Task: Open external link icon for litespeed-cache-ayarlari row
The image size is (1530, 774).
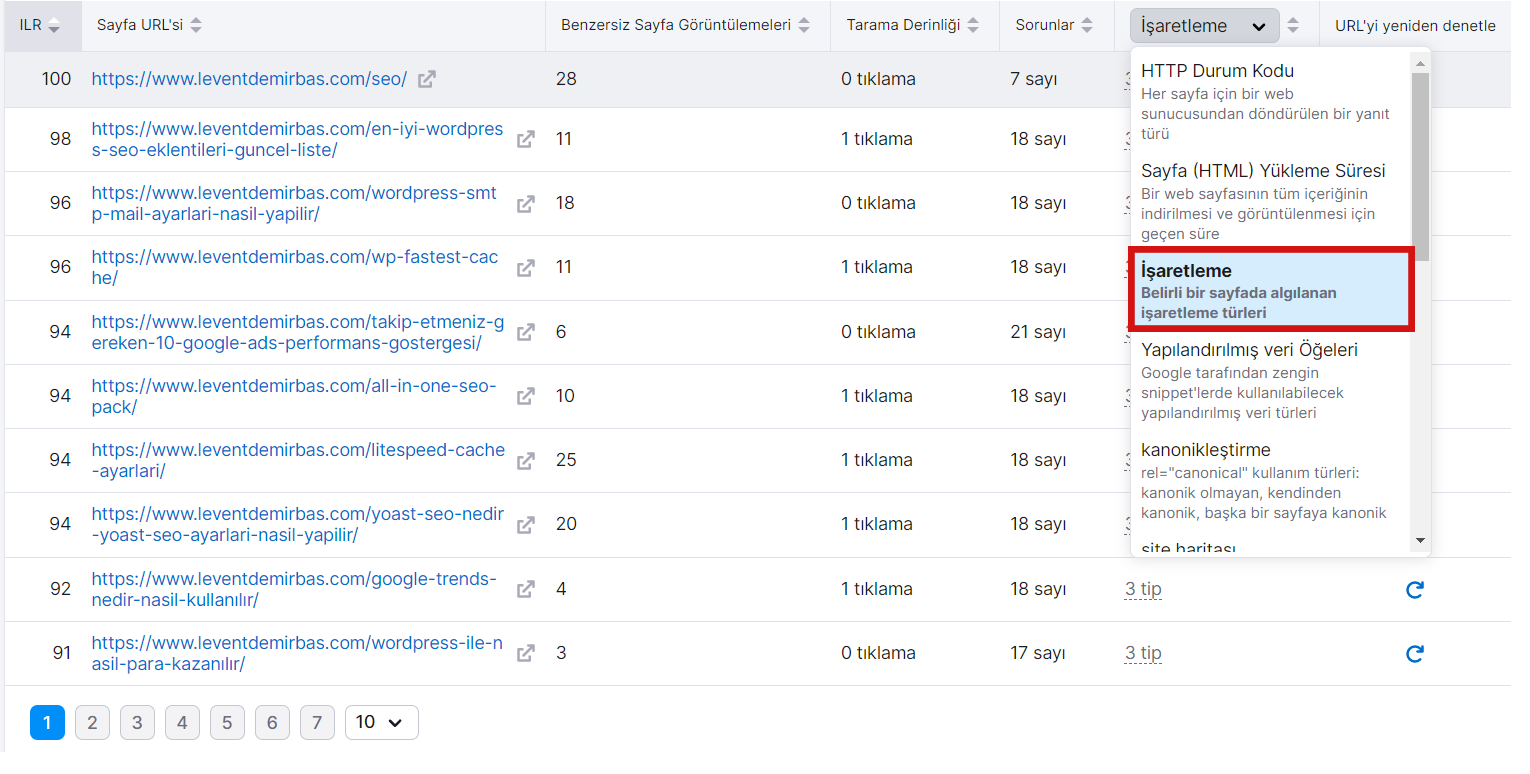Action: tap(525, 461)
